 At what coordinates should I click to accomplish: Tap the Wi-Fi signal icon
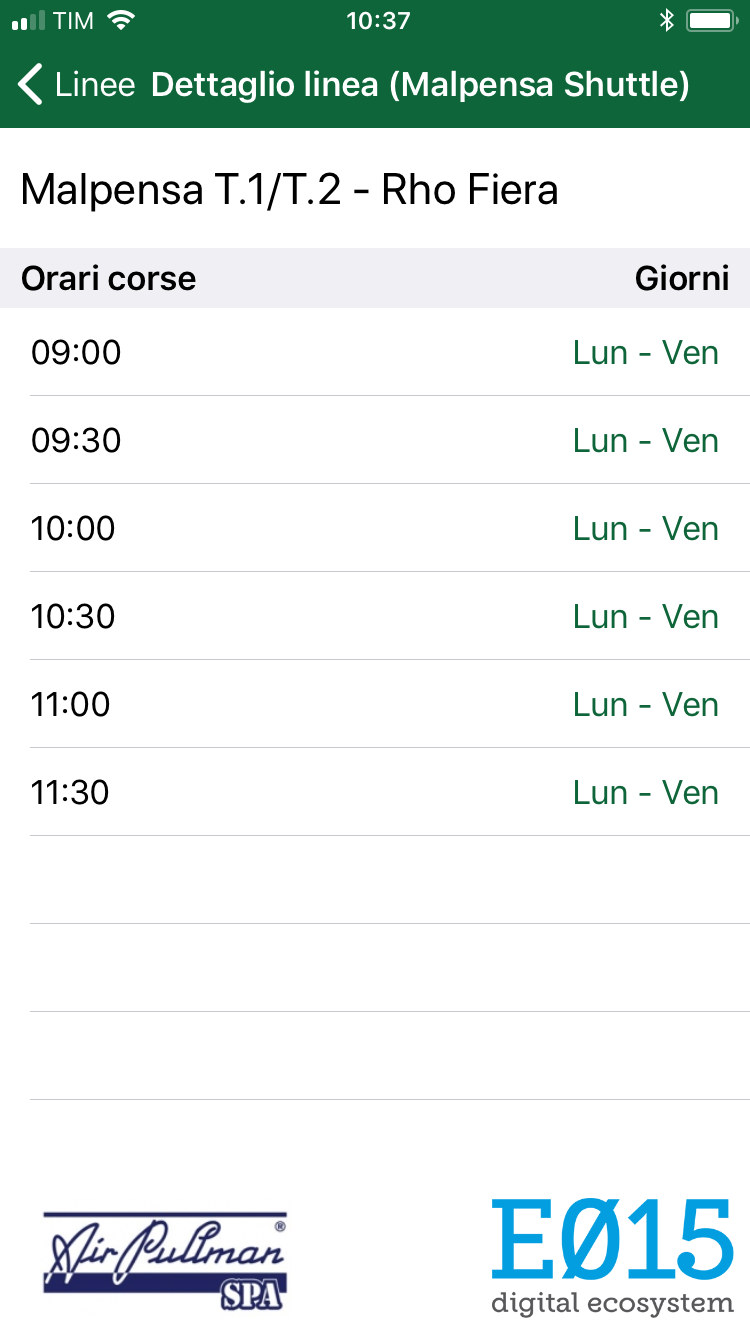pyautogui.click(x=121, y=20)
